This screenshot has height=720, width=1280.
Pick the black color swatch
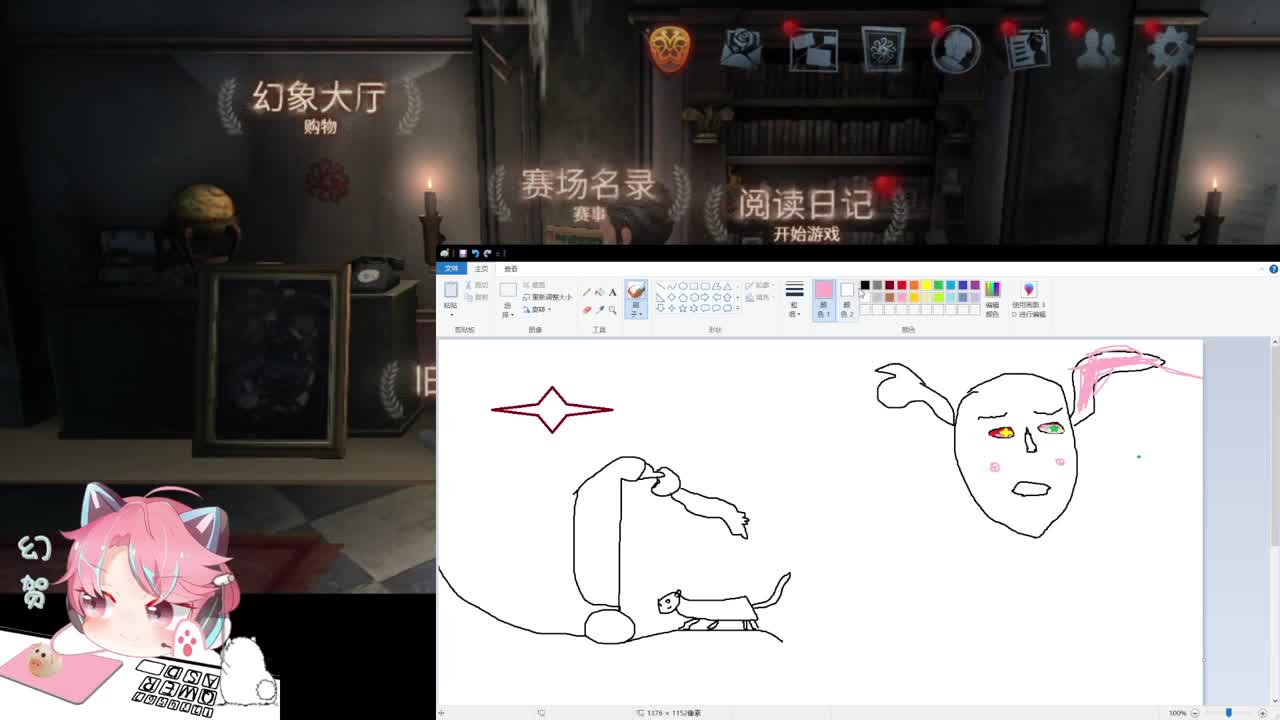[x=865, y=285]
